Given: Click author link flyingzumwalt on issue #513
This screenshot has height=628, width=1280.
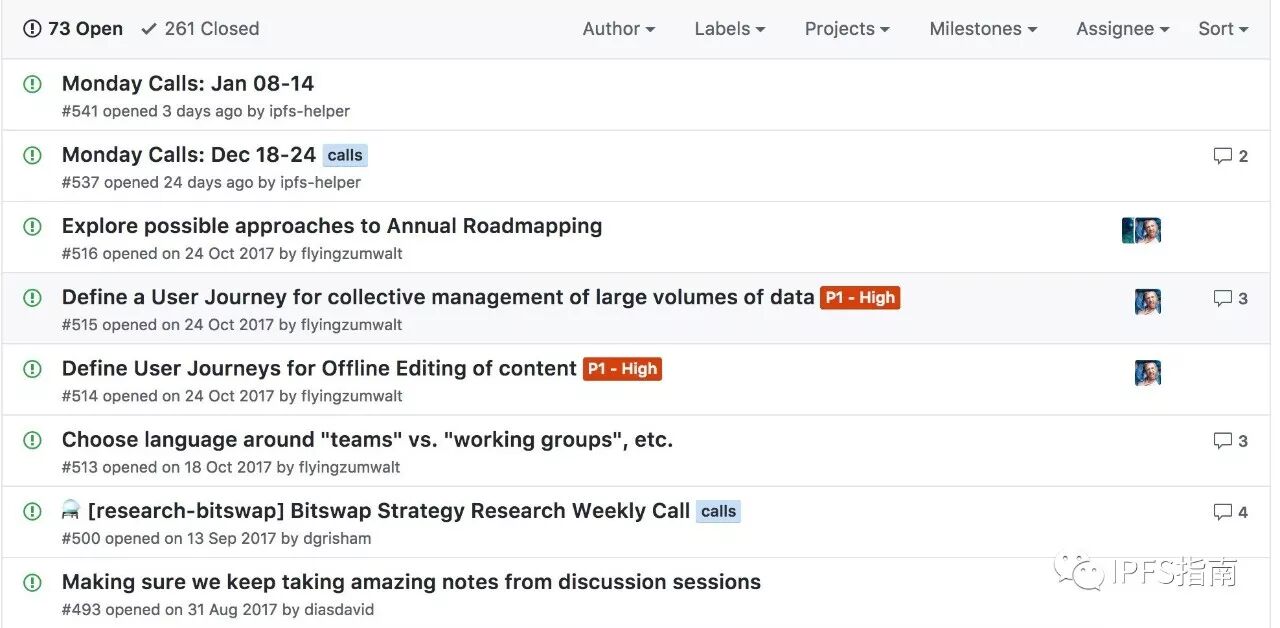Looking at the screenshot, I should click(x=350, y=467).
